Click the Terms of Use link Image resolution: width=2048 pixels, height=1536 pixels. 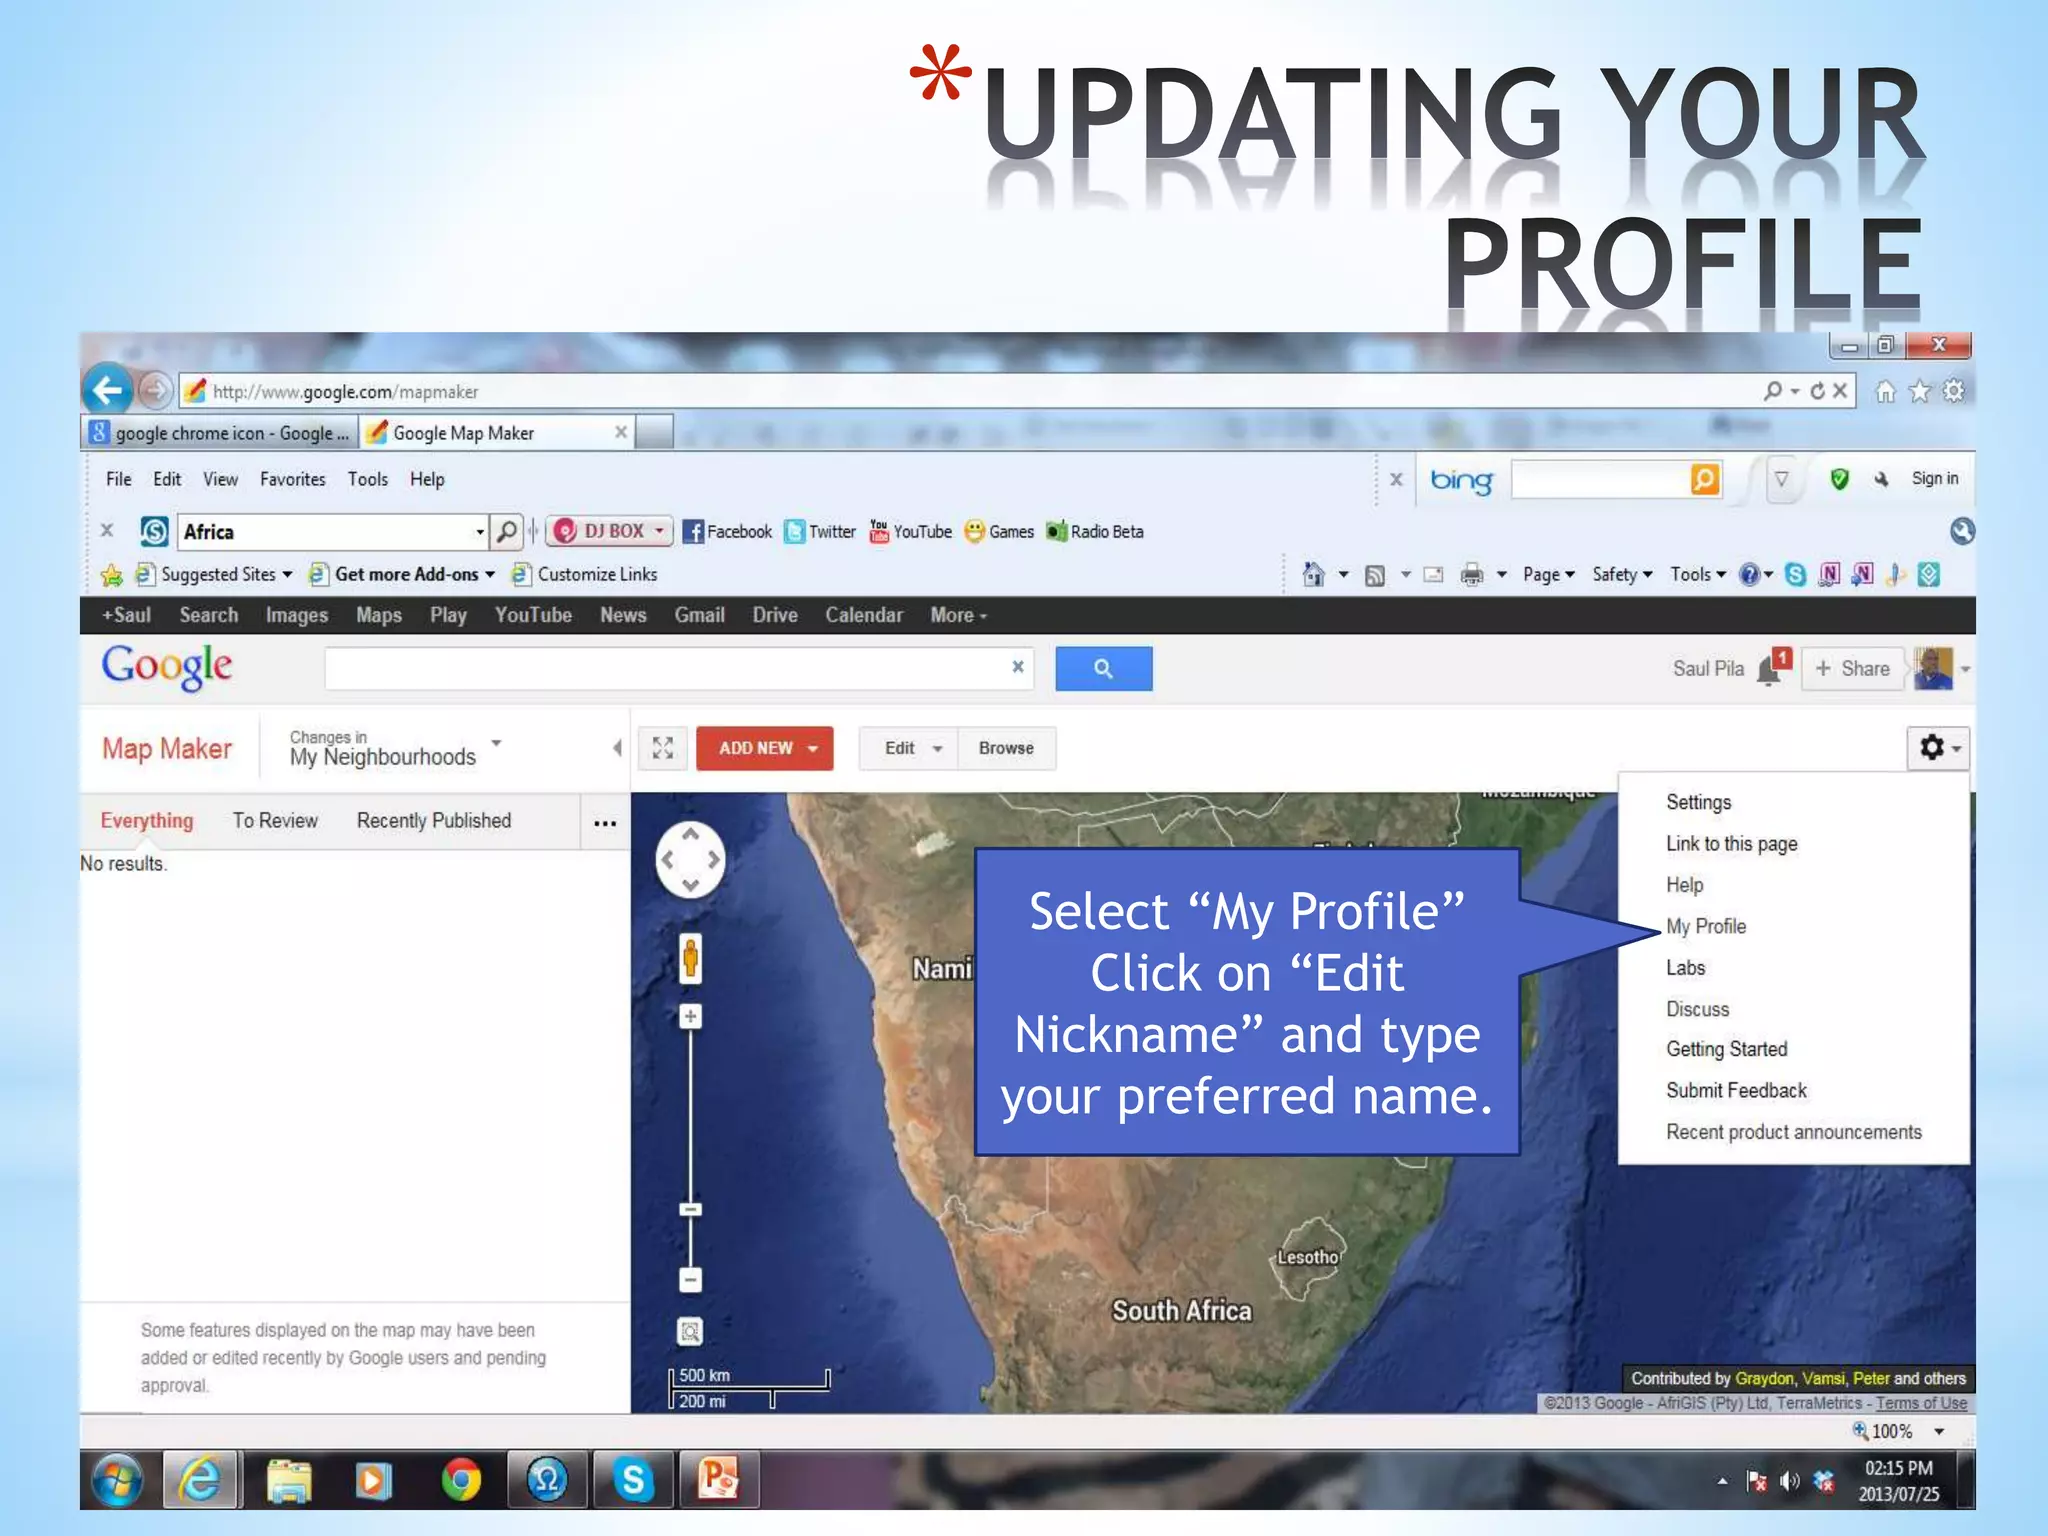1921,1403
